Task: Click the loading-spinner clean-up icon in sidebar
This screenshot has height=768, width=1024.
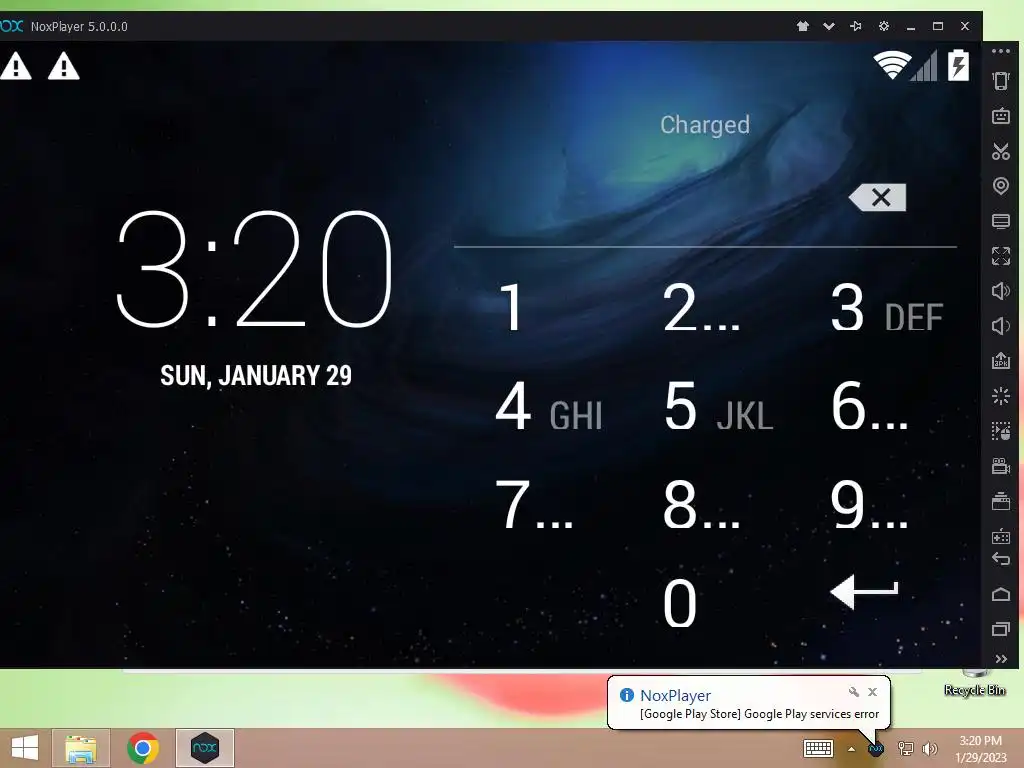Action: click(x=1000, y=396)
